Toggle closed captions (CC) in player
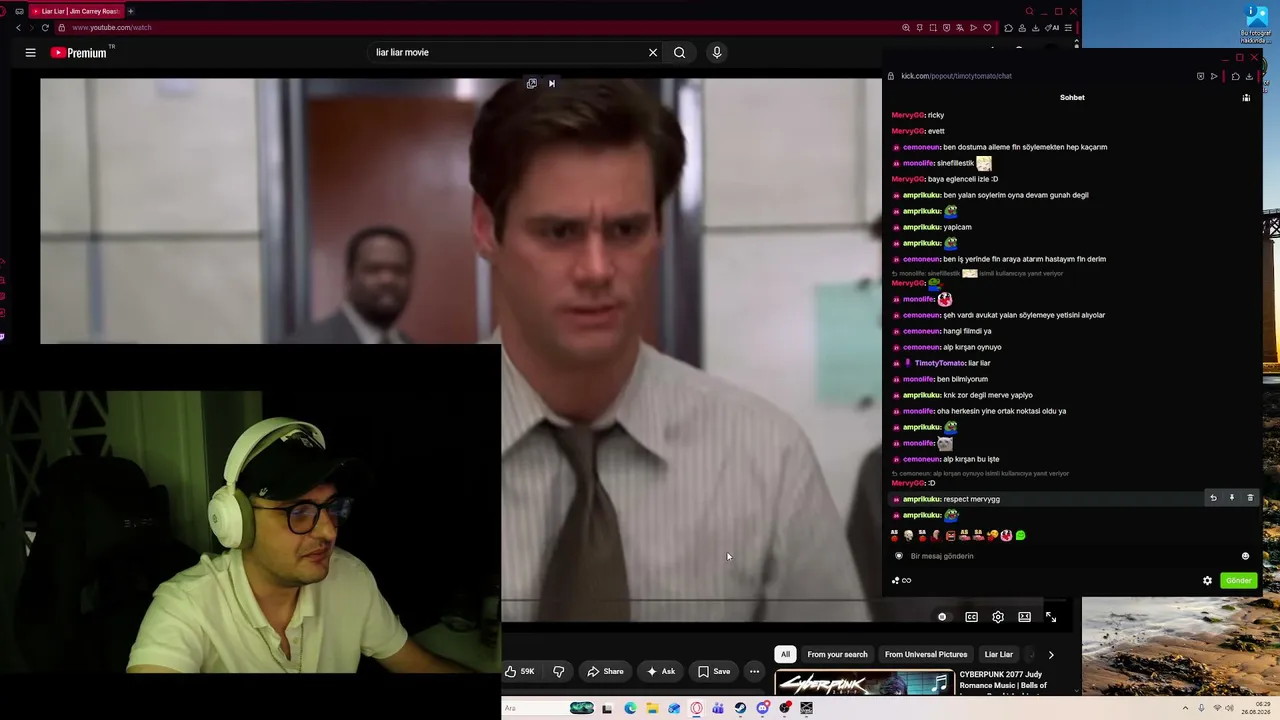Image resolution: width=1280 pixels, height=720 pixels. click(971, 617)
